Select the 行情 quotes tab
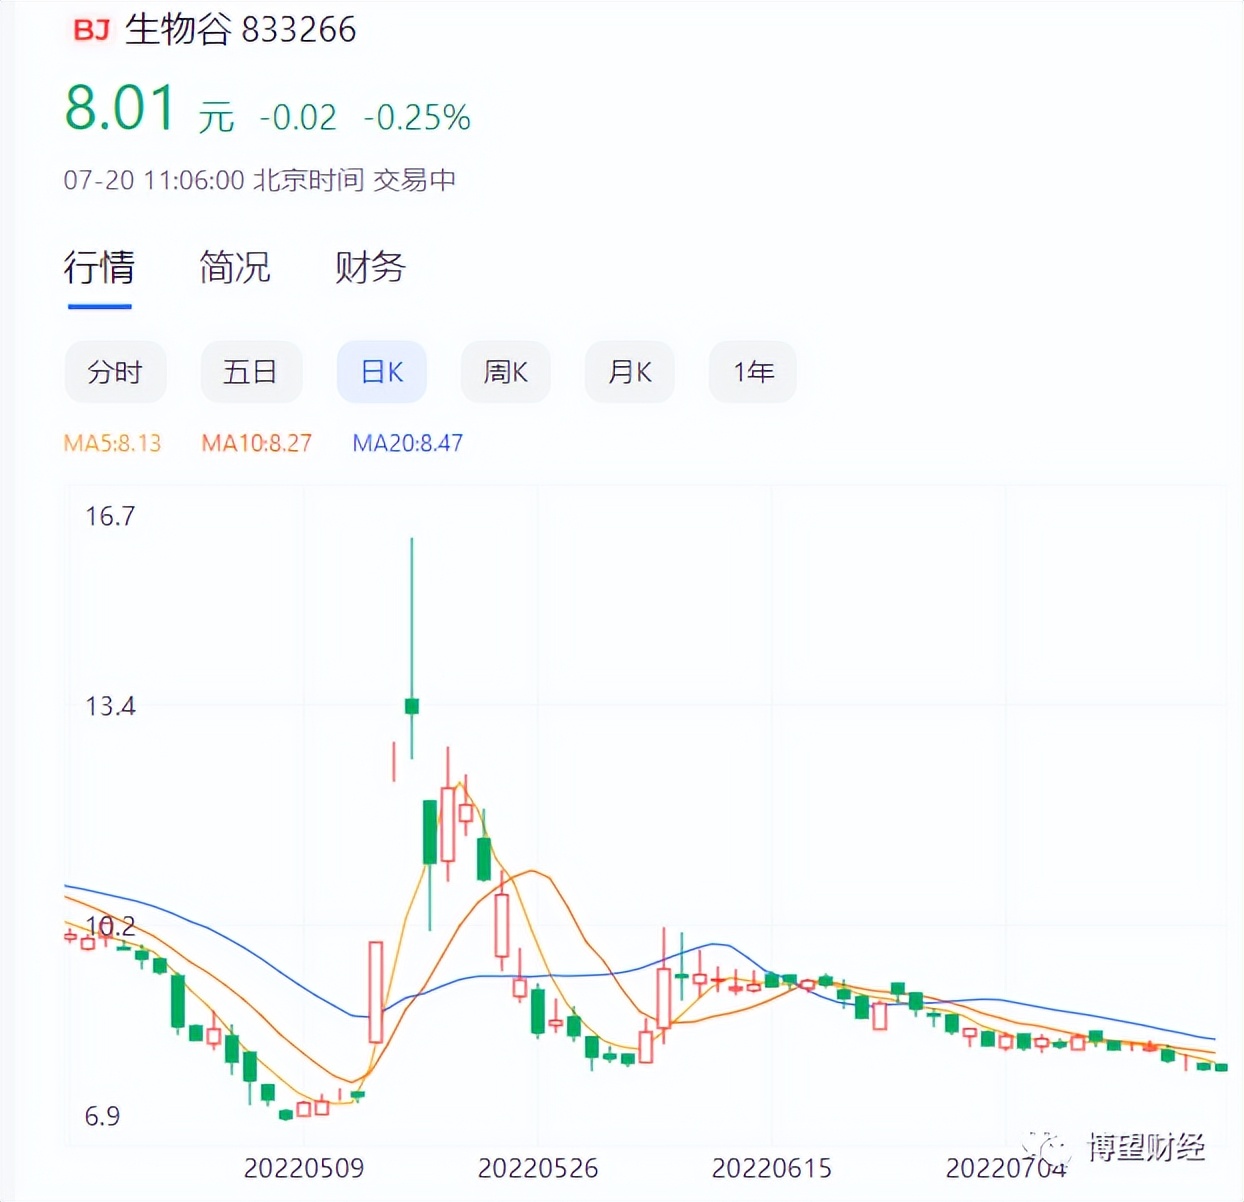This screenshot has height=1202, width=1244. (x=99, y=267)
